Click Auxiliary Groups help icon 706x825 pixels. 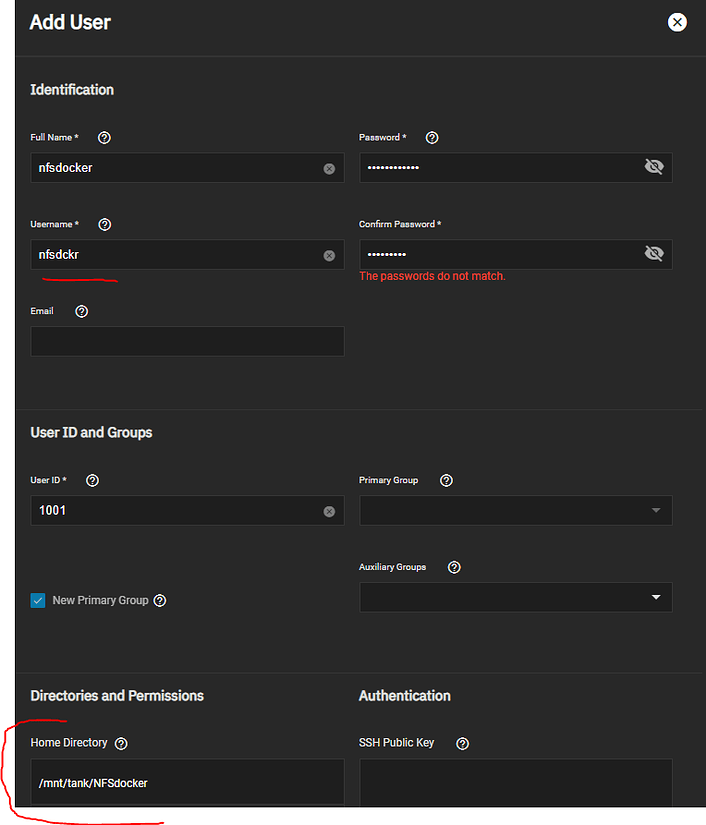coord(454,567)
